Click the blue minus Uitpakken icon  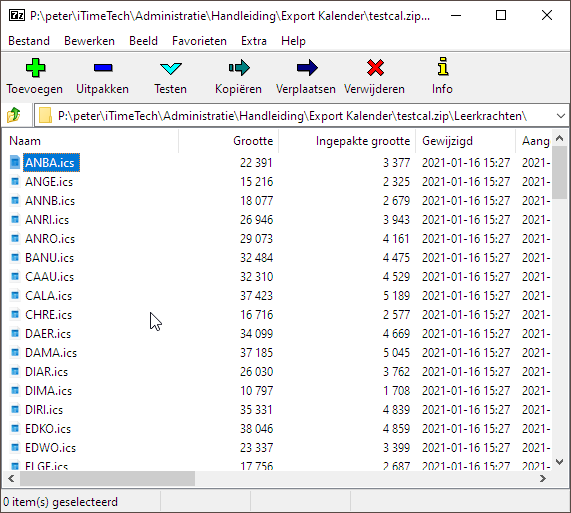pyautogui.click(x=103, y=68)
